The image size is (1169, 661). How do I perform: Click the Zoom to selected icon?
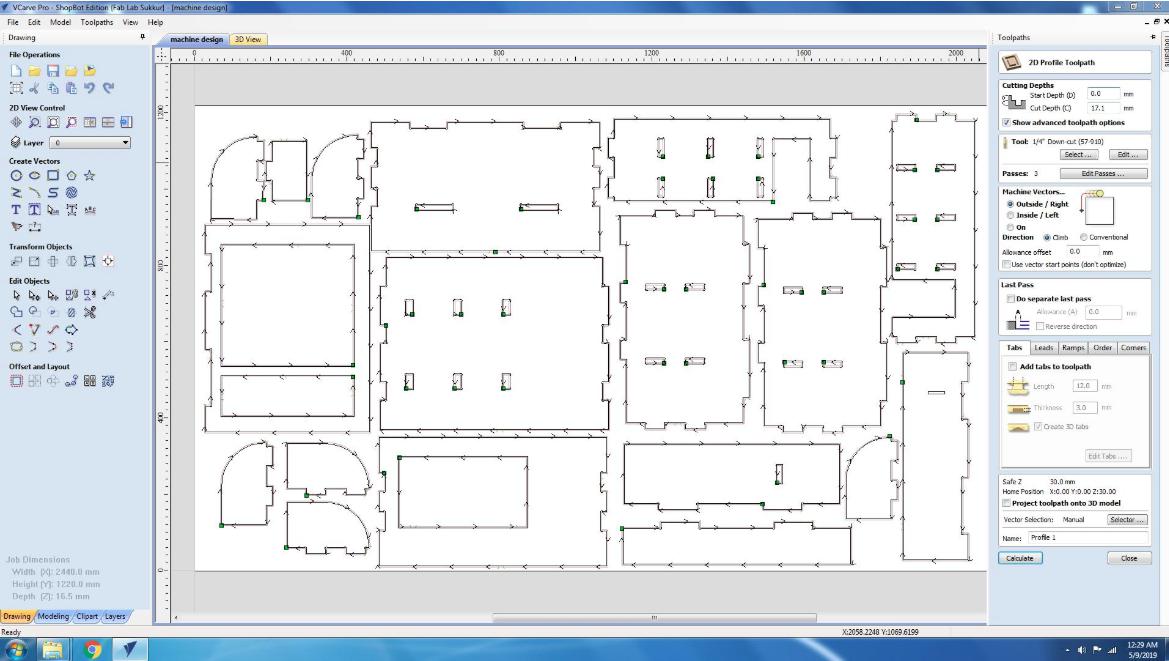(71, 122)
